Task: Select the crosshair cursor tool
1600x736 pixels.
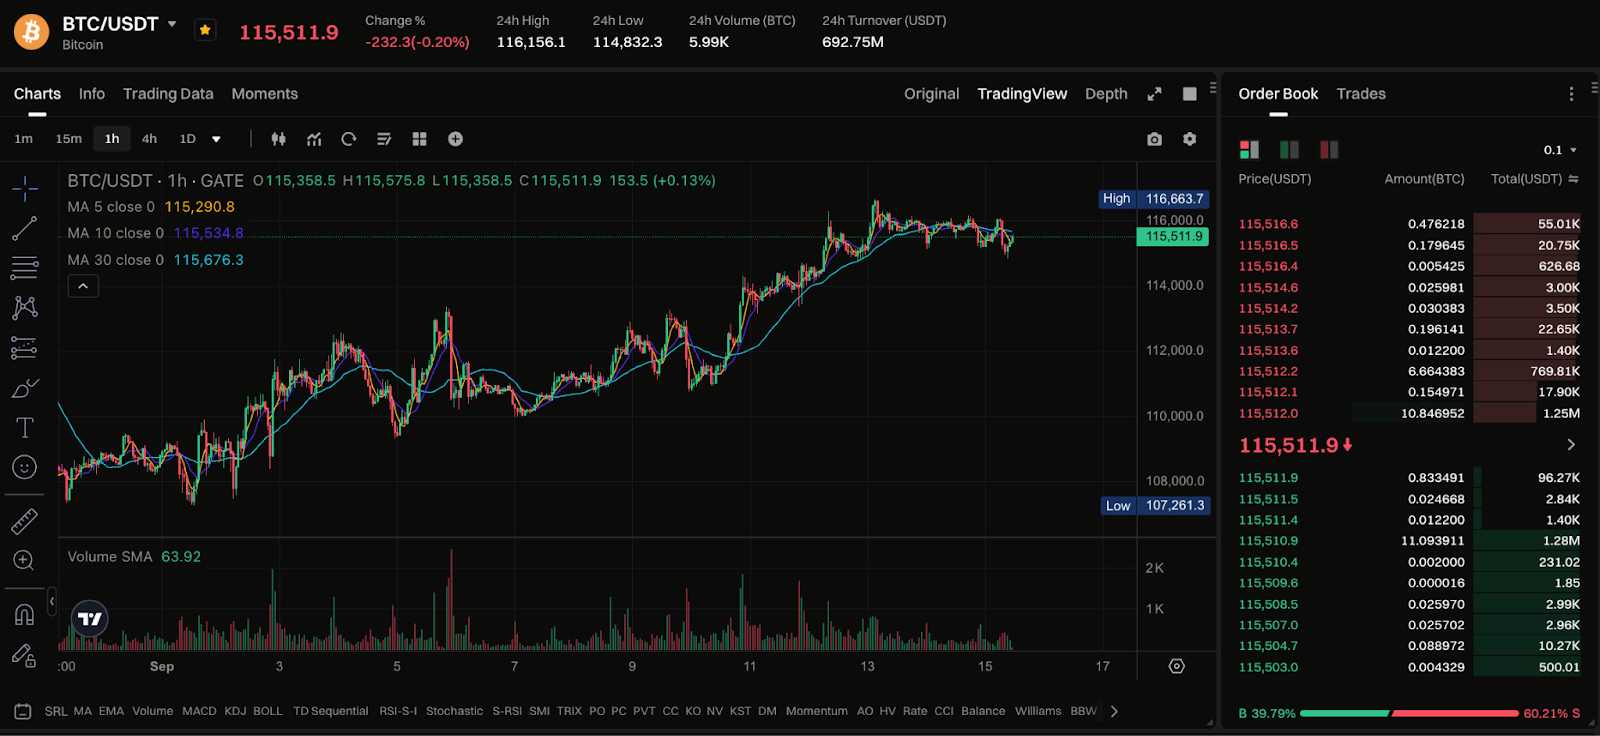Action: click(x=25, y=188)
